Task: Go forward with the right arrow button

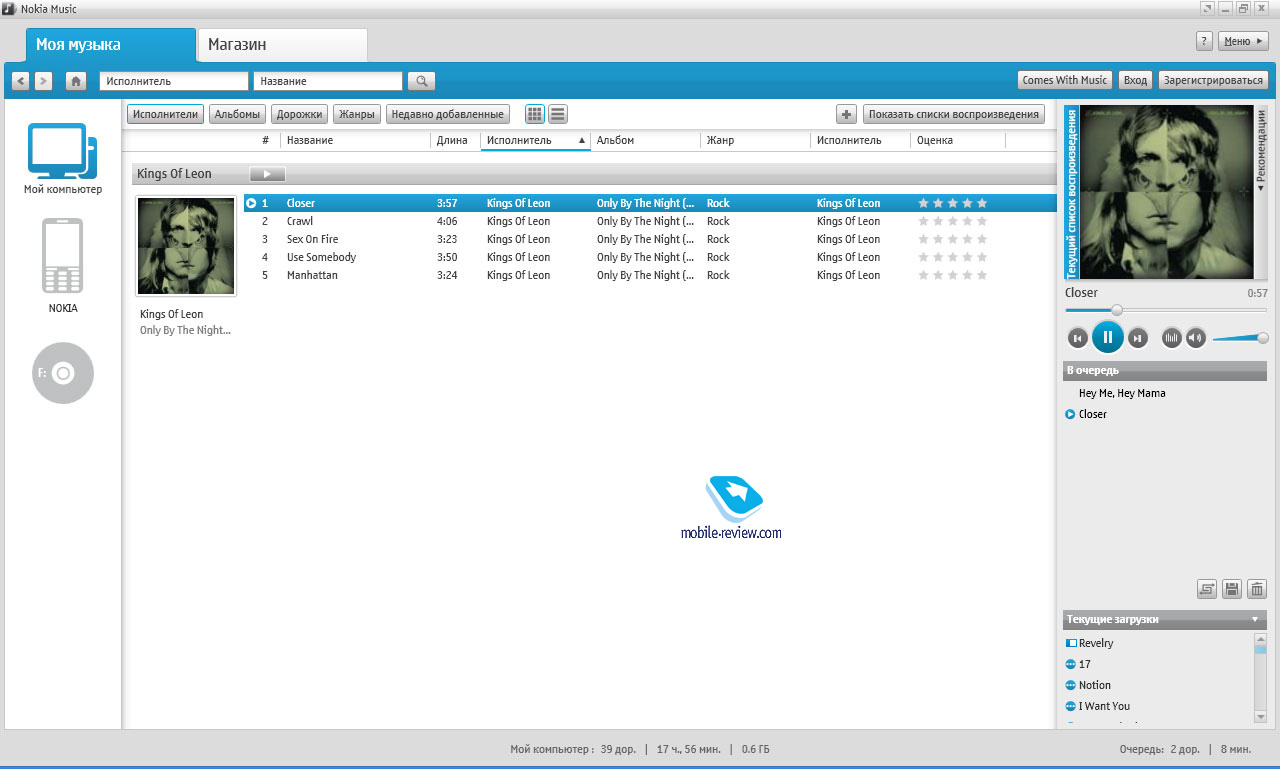Action: click(x=43, y=81)
